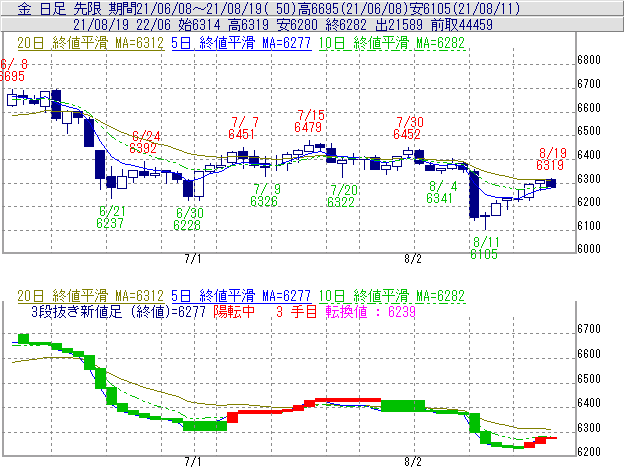The height and width of the screenshot is (475, 624).
Task: Click the 始6314 value in second header row
Action: coord(199,25)
